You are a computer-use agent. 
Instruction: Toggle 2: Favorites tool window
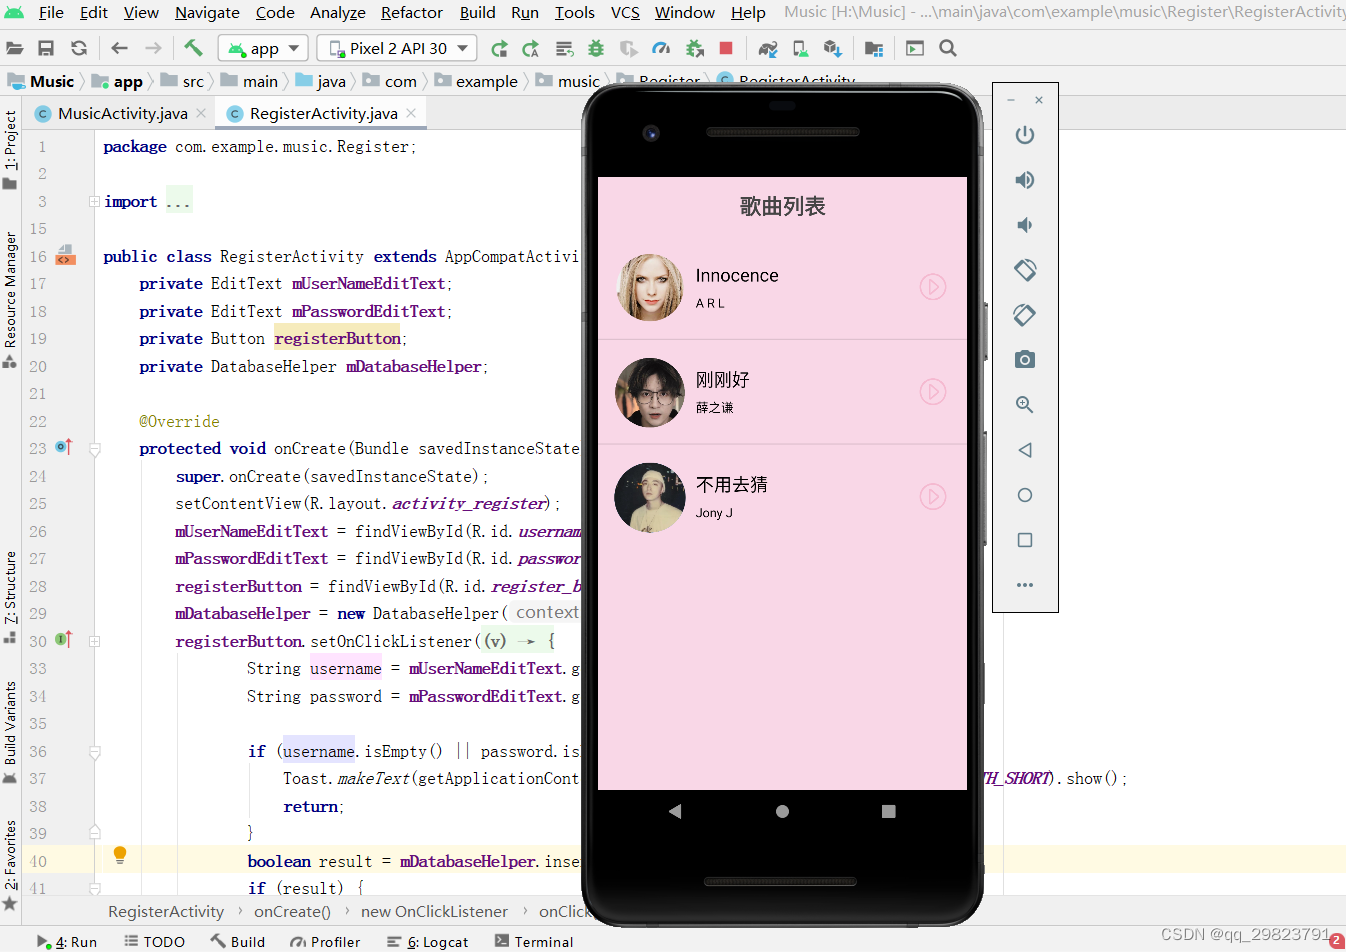point(10,865)
